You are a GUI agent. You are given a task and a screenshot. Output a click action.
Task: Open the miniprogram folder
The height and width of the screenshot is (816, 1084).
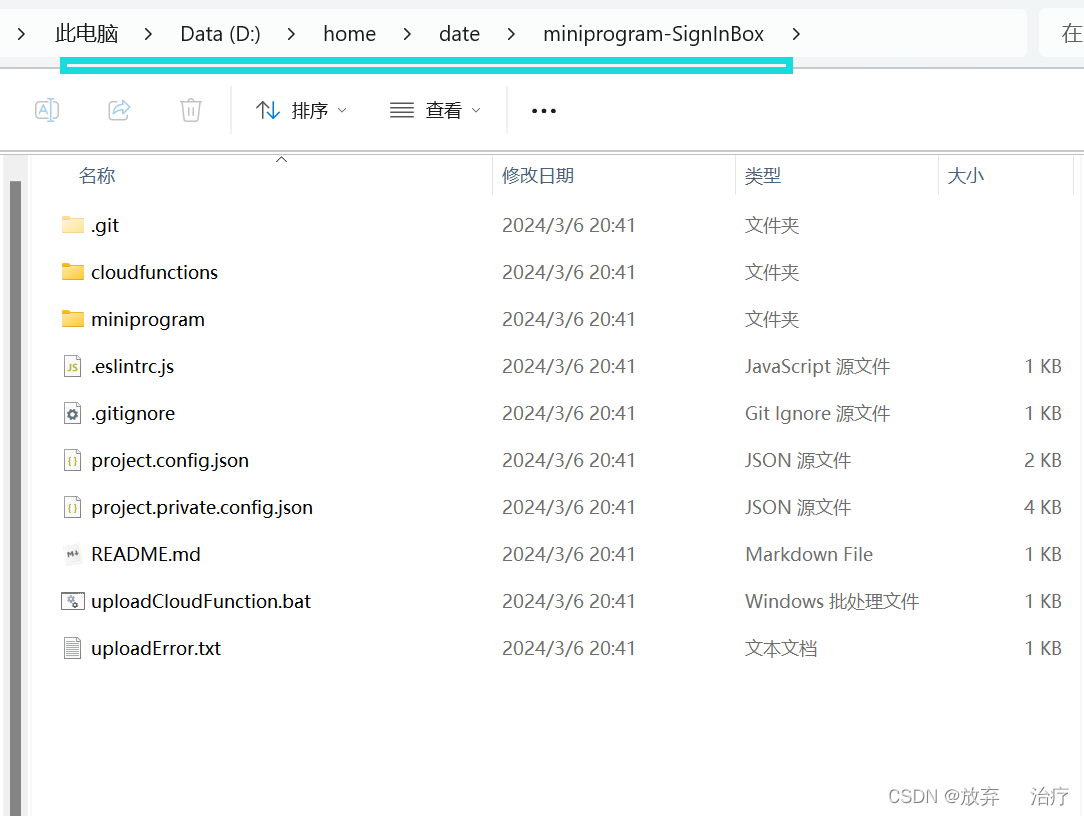146,319
